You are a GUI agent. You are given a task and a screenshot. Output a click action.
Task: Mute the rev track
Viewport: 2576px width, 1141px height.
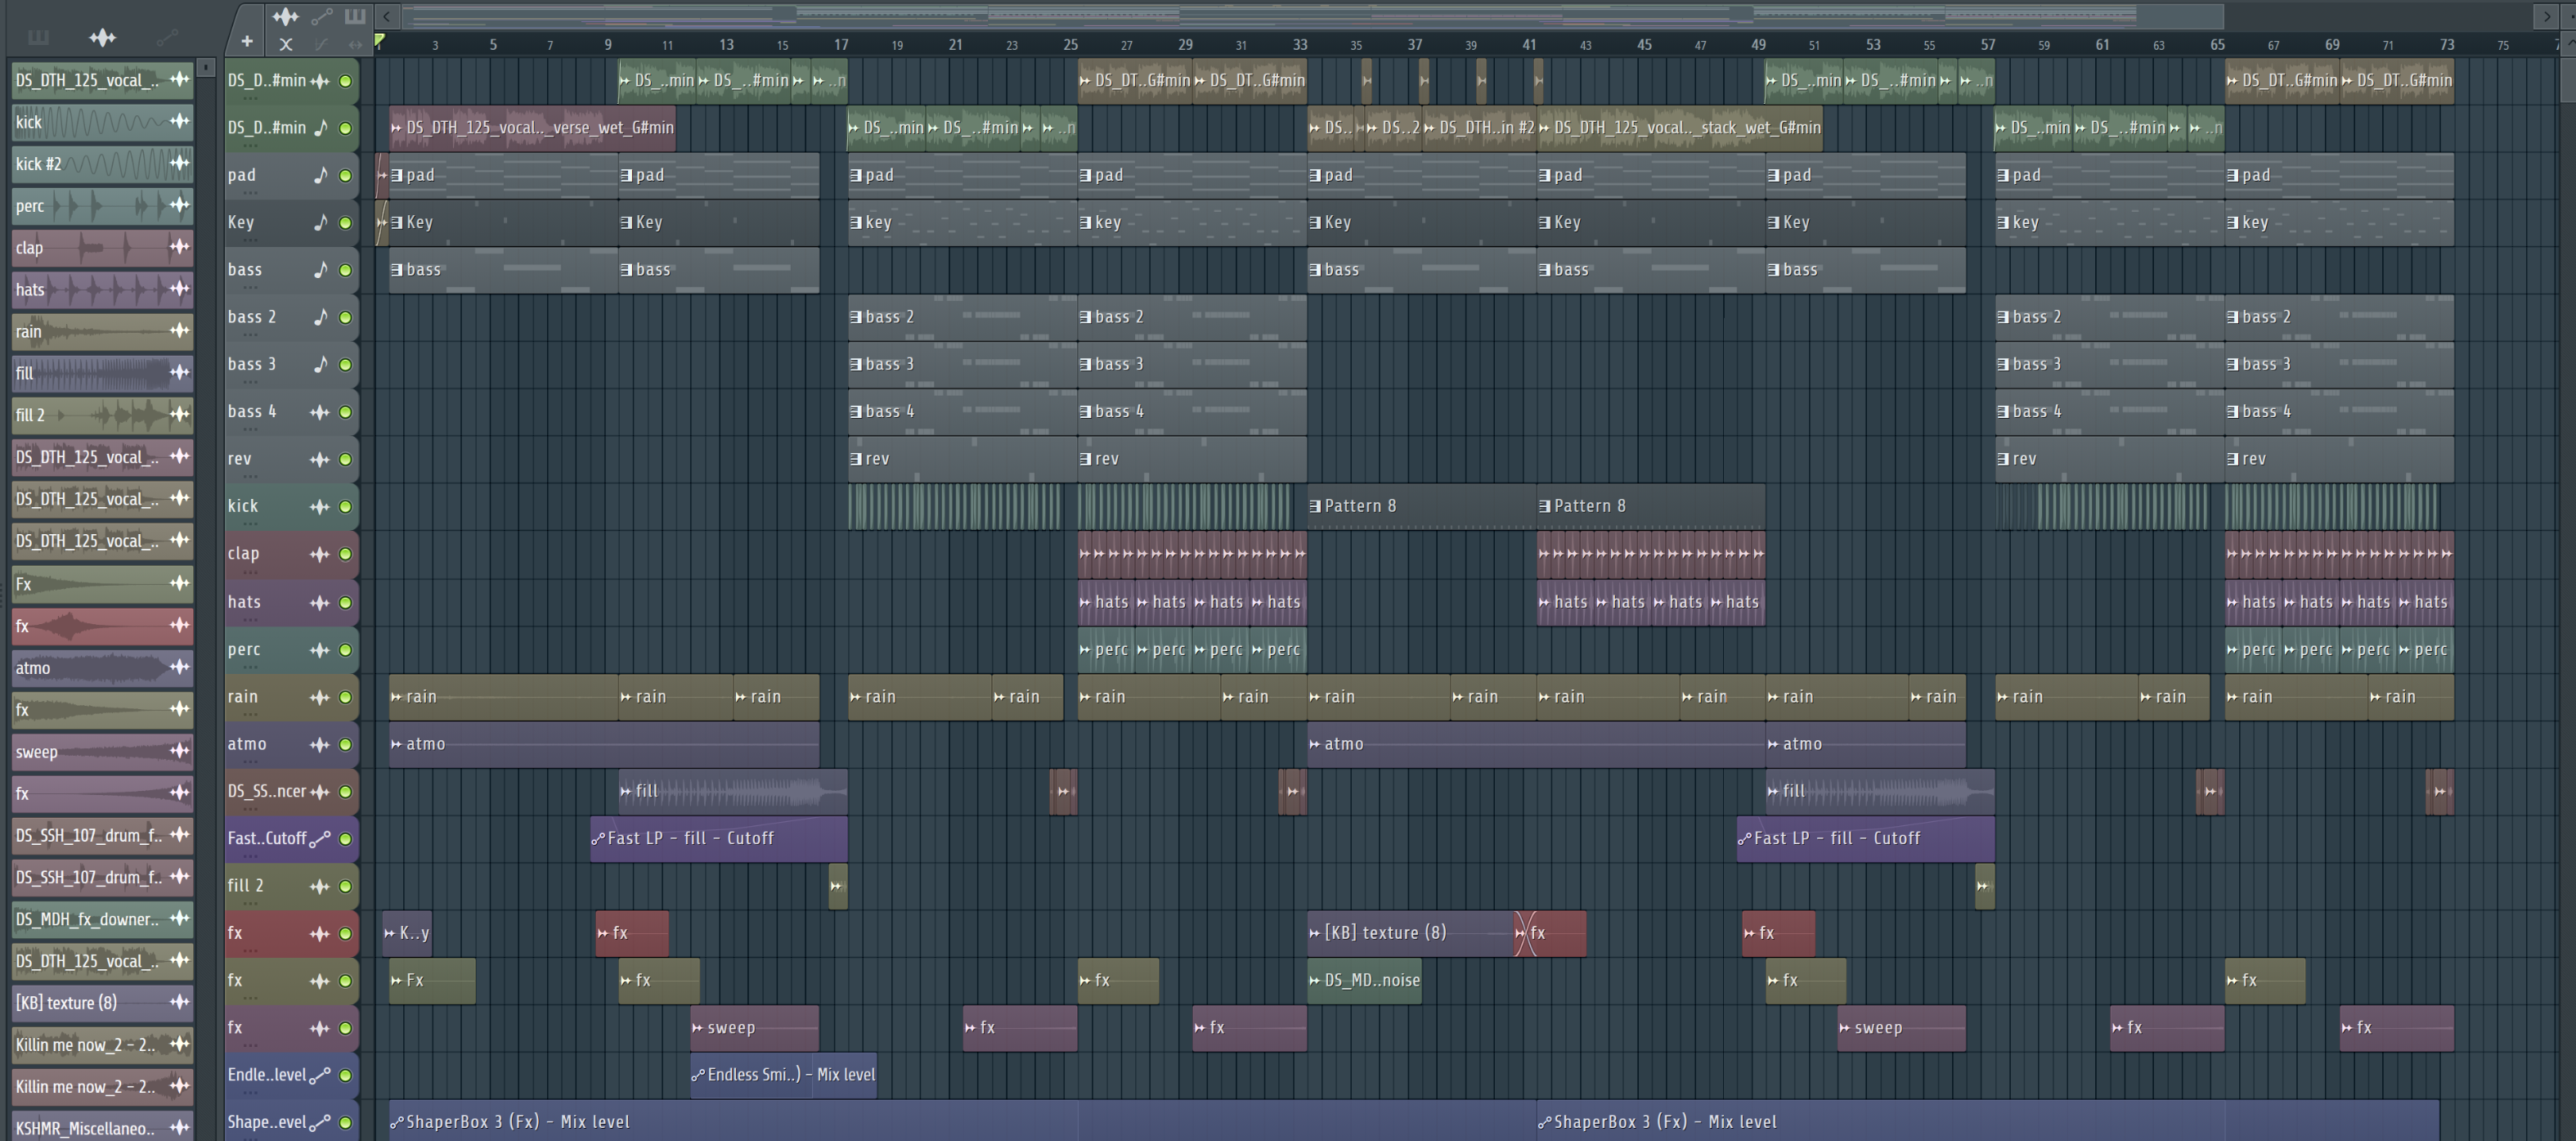coord(346,459)
